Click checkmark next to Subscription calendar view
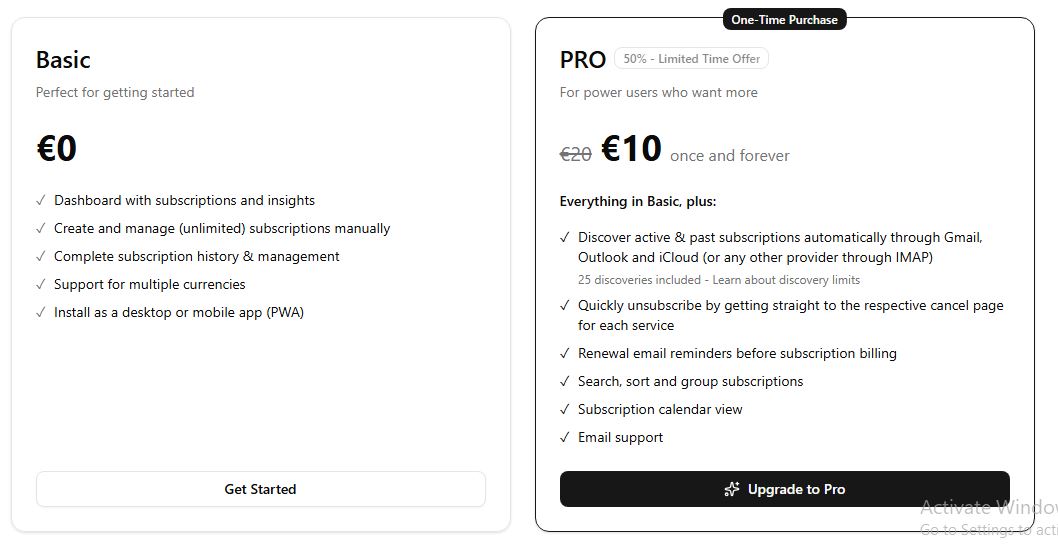Viewport: 1058px width, 558px height. point(565,410)
